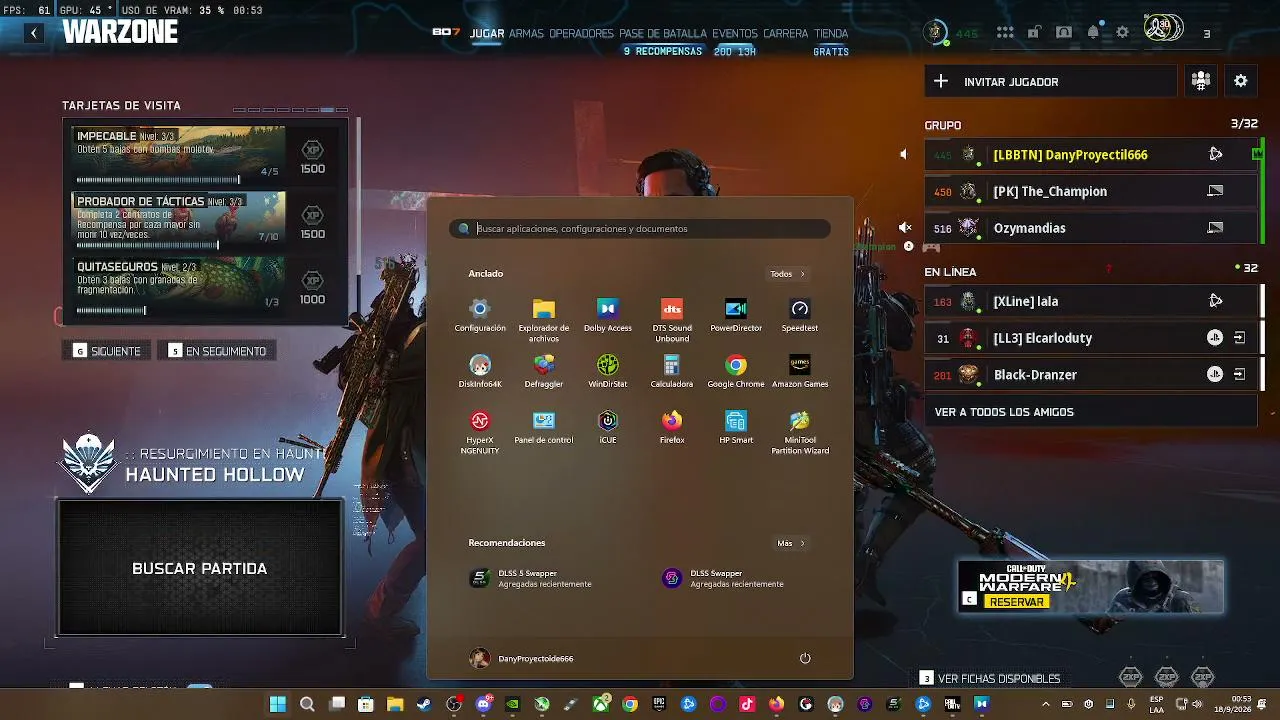Open the Operadores tab
Viewport: 1280px width, 720px height.
click(x=581, y=34)
